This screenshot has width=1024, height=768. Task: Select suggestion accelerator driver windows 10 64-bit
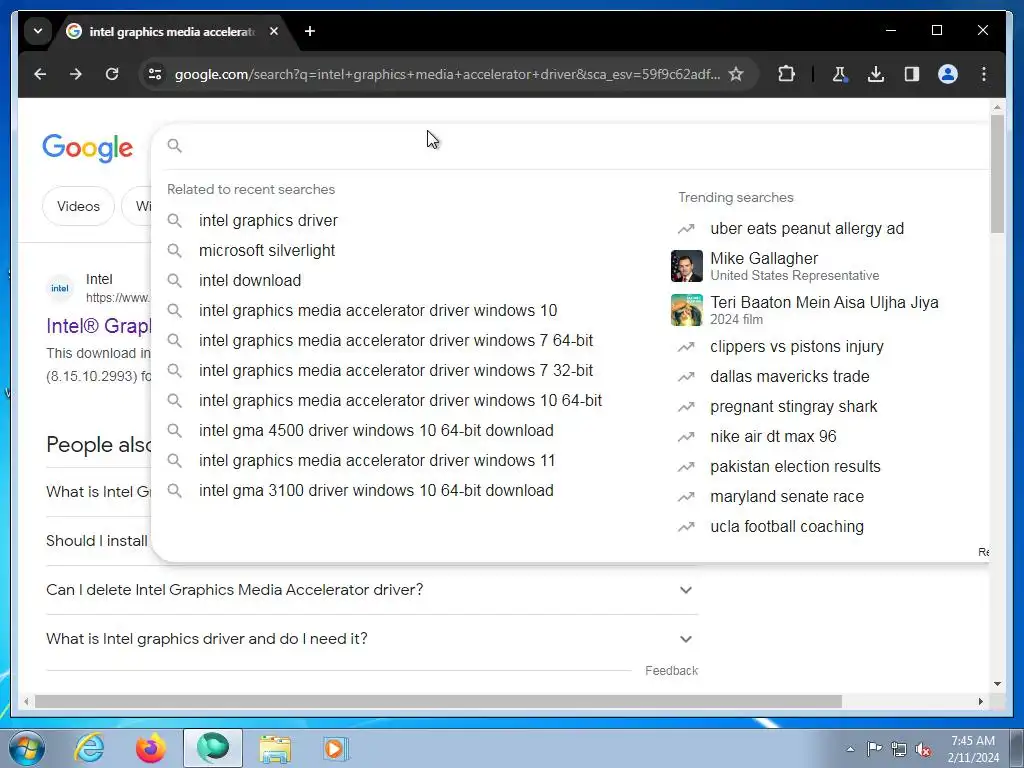[400, 401]
